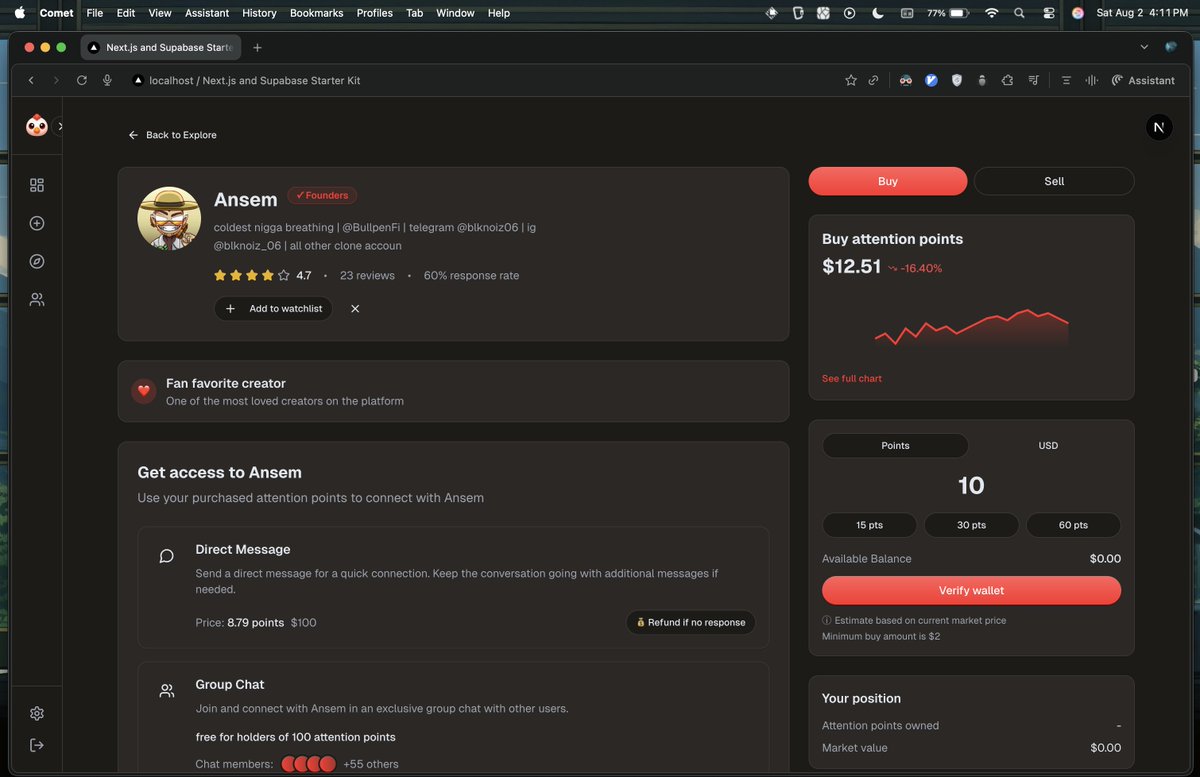Click Add to watchlist button

tap(273, 309)
